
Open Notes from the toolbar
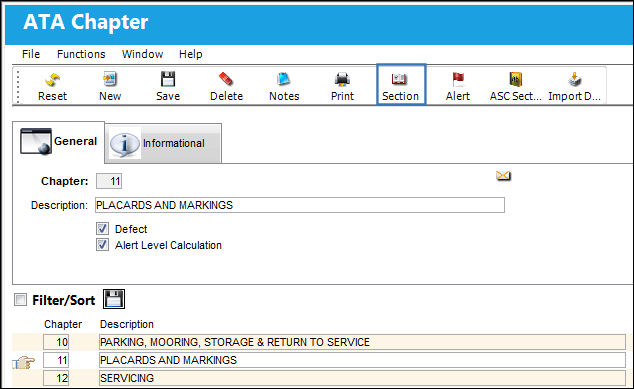[284, 79]
